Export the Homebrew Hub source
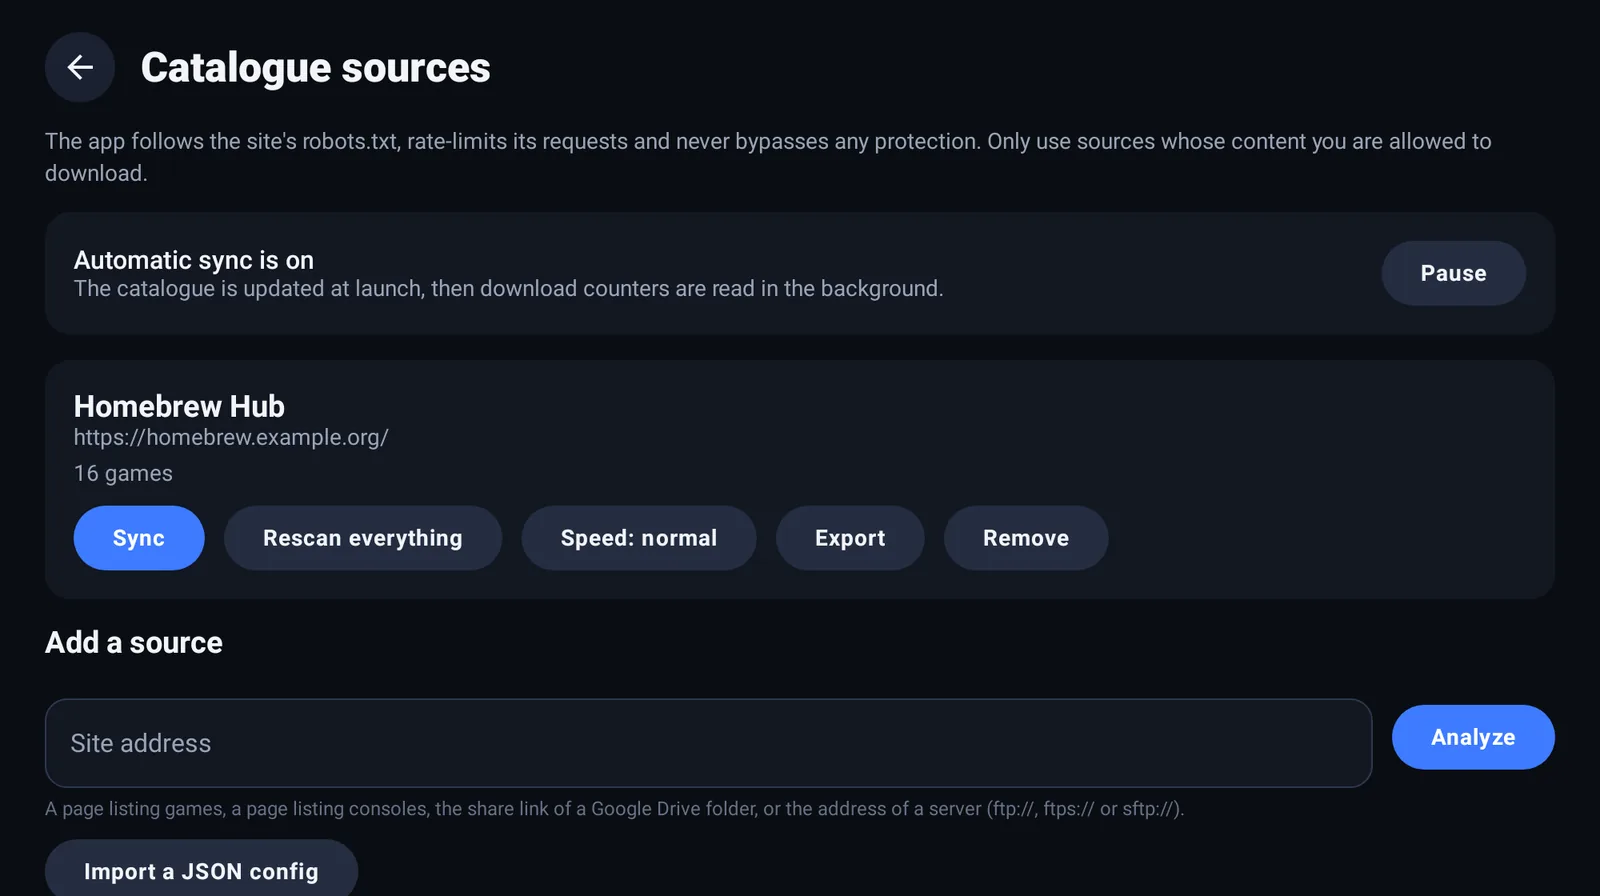 tap(850, 538)
